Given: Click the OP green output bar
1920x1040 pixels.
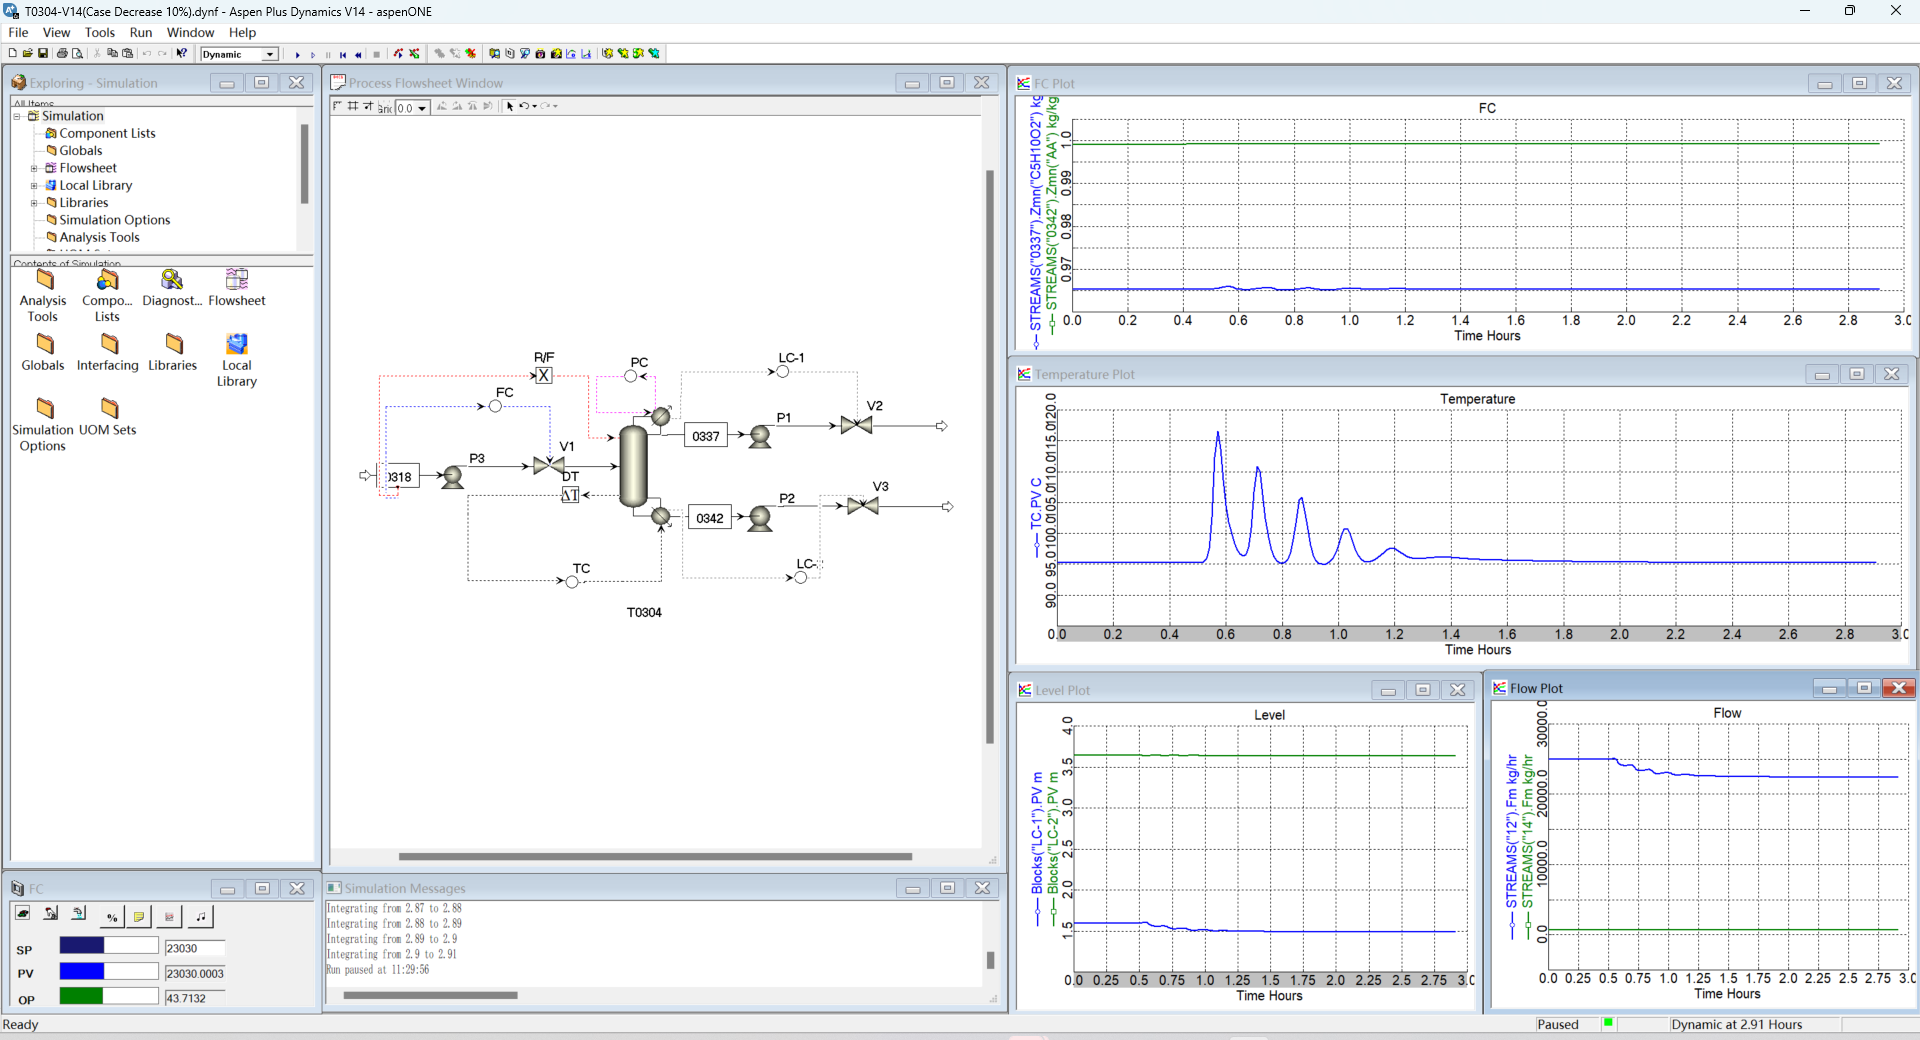Looking at the screenshot, I should tap(81, 996).
